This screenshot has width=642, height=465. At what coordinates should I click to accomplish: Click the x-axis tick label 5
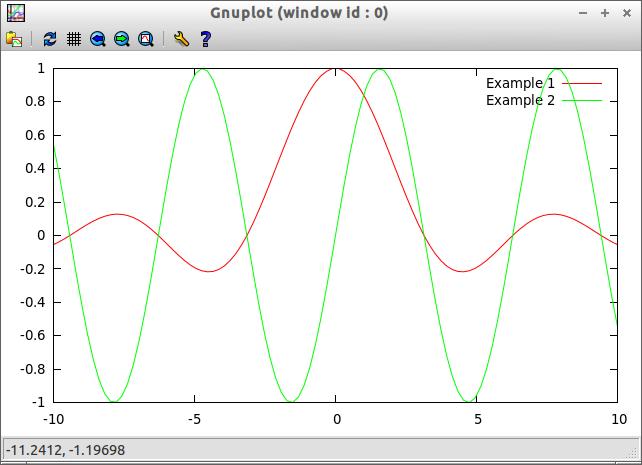[x=477, y=419]
